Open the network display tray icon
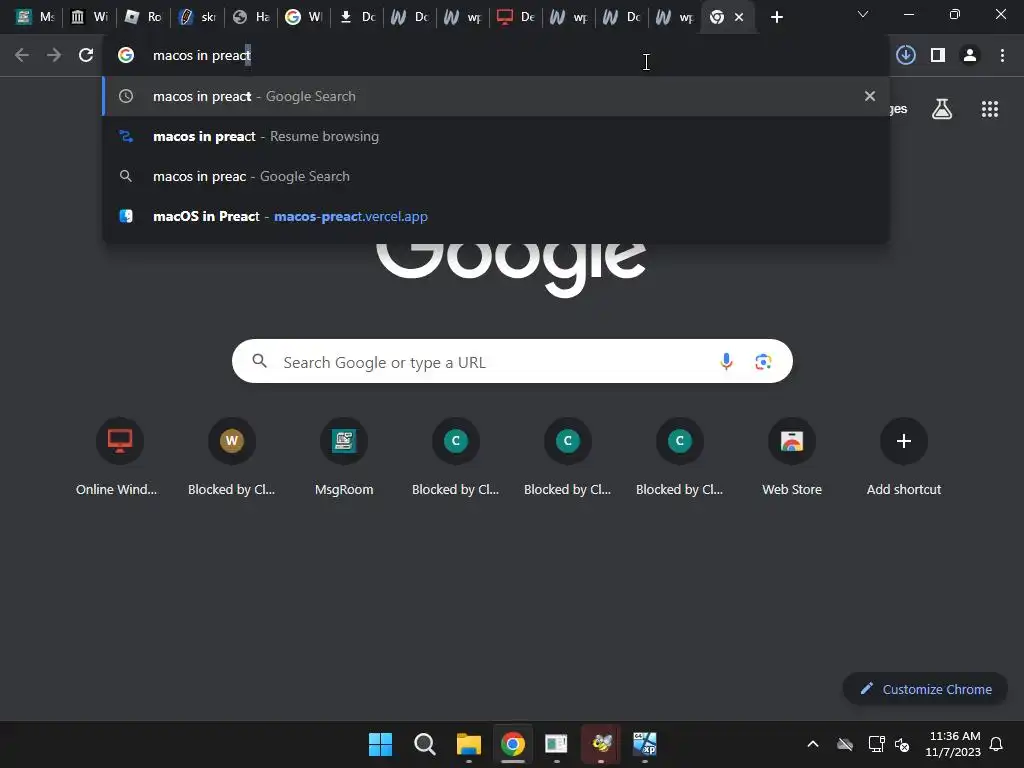The height and width of the screenshot is (768, 1024). pyautogui.click(x=876, y=744)
